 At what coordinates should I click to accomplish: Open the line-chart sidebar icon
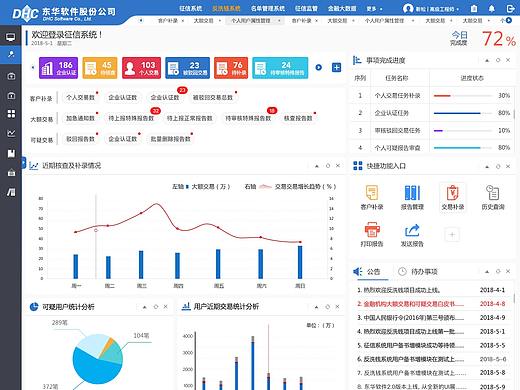tap(11, 133)
